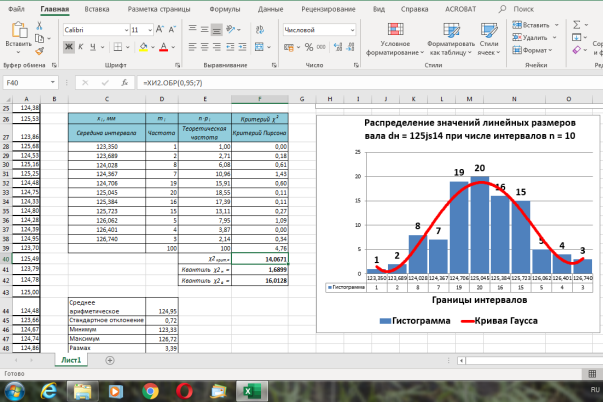603x402 pixels.
Task: Open the fill color dropdown arrow
Action: point(153,47)
